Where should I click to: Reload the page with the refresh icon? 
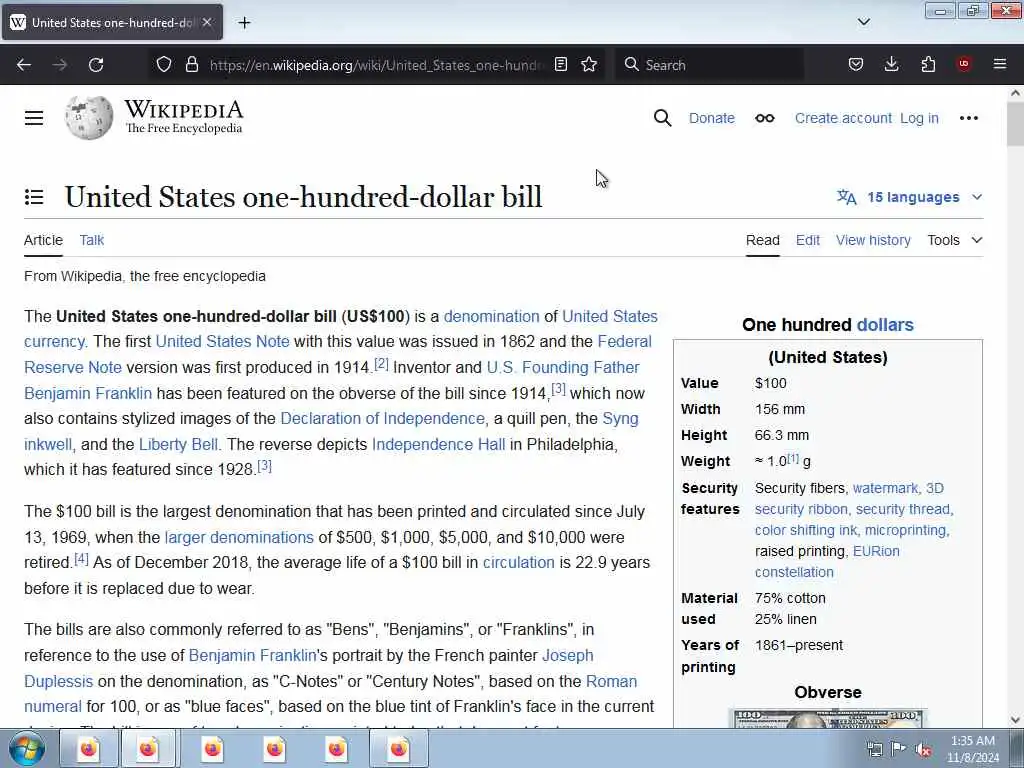pos(96,65)
